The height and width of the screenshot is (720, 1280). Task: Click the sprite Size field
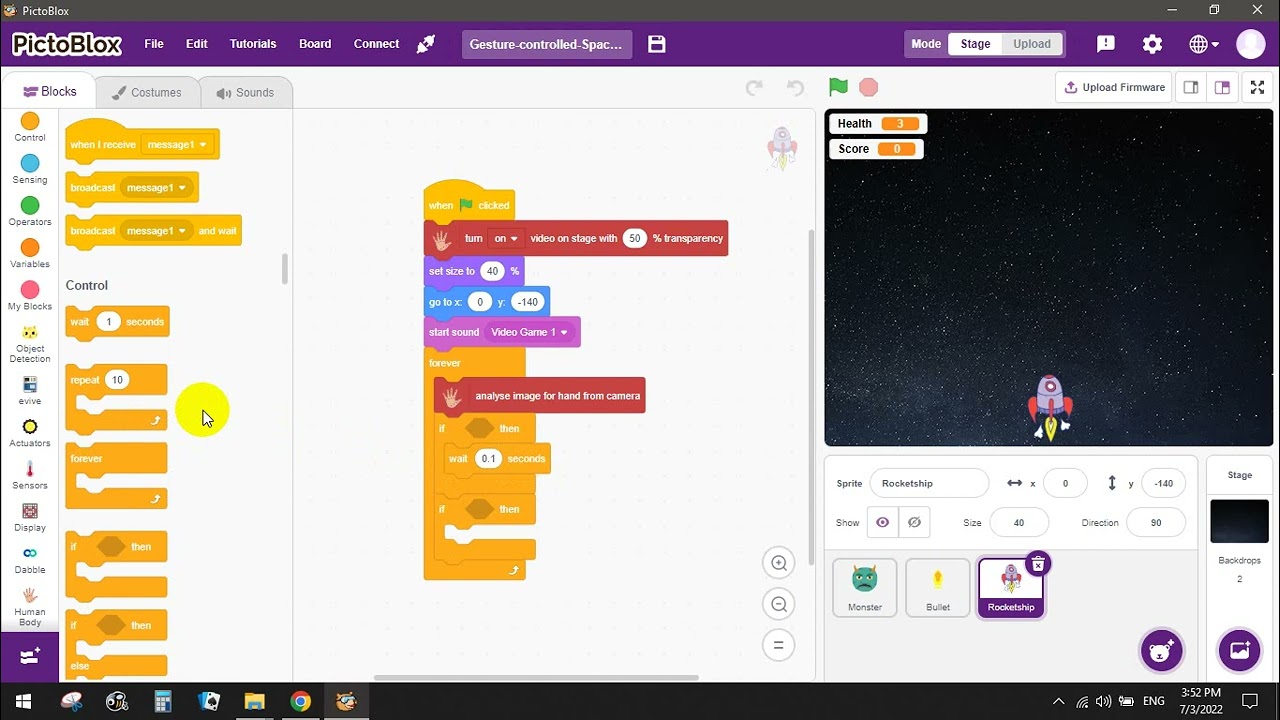(x=1019, y=522)
